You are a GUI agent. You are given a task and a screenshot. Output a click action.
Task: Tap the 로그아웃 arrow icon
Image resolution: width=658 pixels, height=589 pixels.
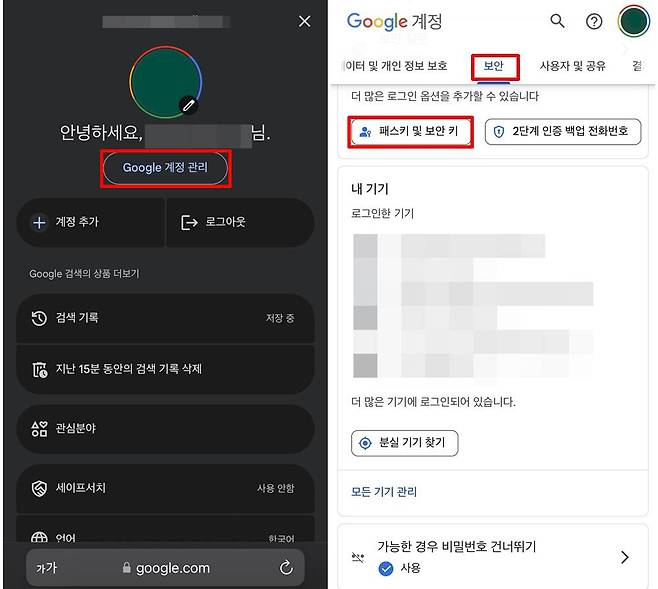coord(189,222)
